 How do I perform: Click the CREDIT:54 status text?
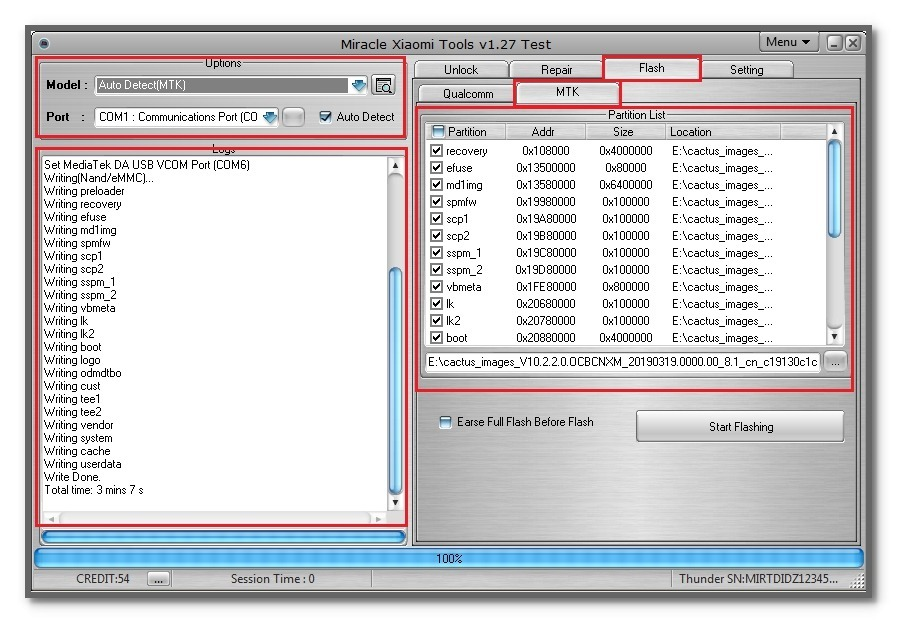pos(103,579)
